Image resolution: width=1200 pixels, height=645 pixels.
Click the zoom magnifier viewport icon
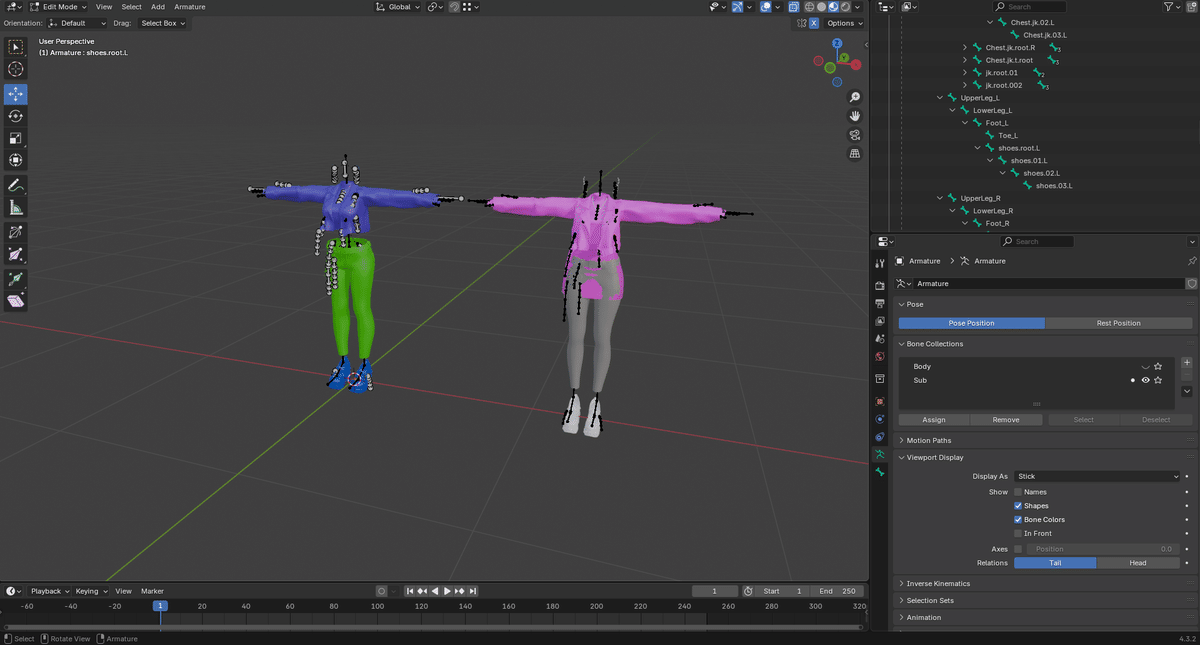(855, 98)
